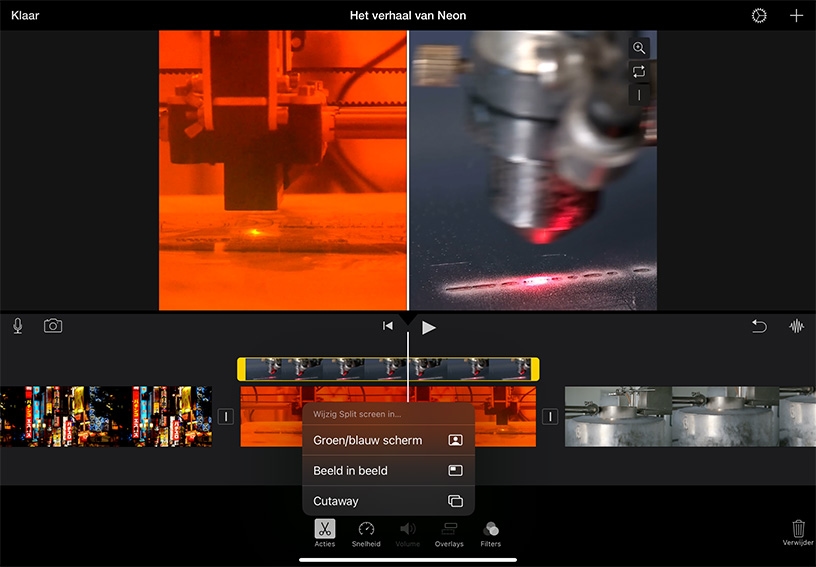
Task: Select the steel tank clip
Action: [x=690, y=416]
